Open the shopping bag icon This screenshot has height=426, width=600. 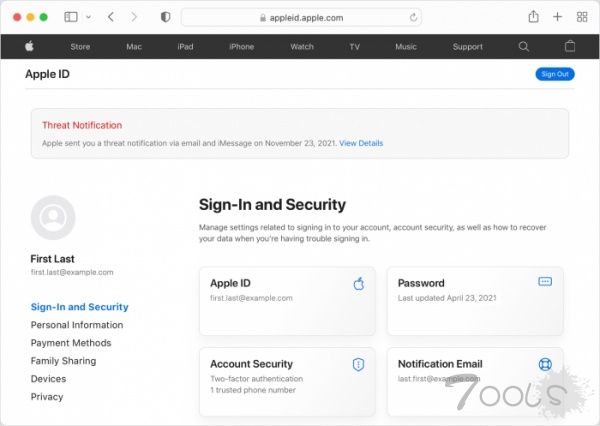pos(570,46)
